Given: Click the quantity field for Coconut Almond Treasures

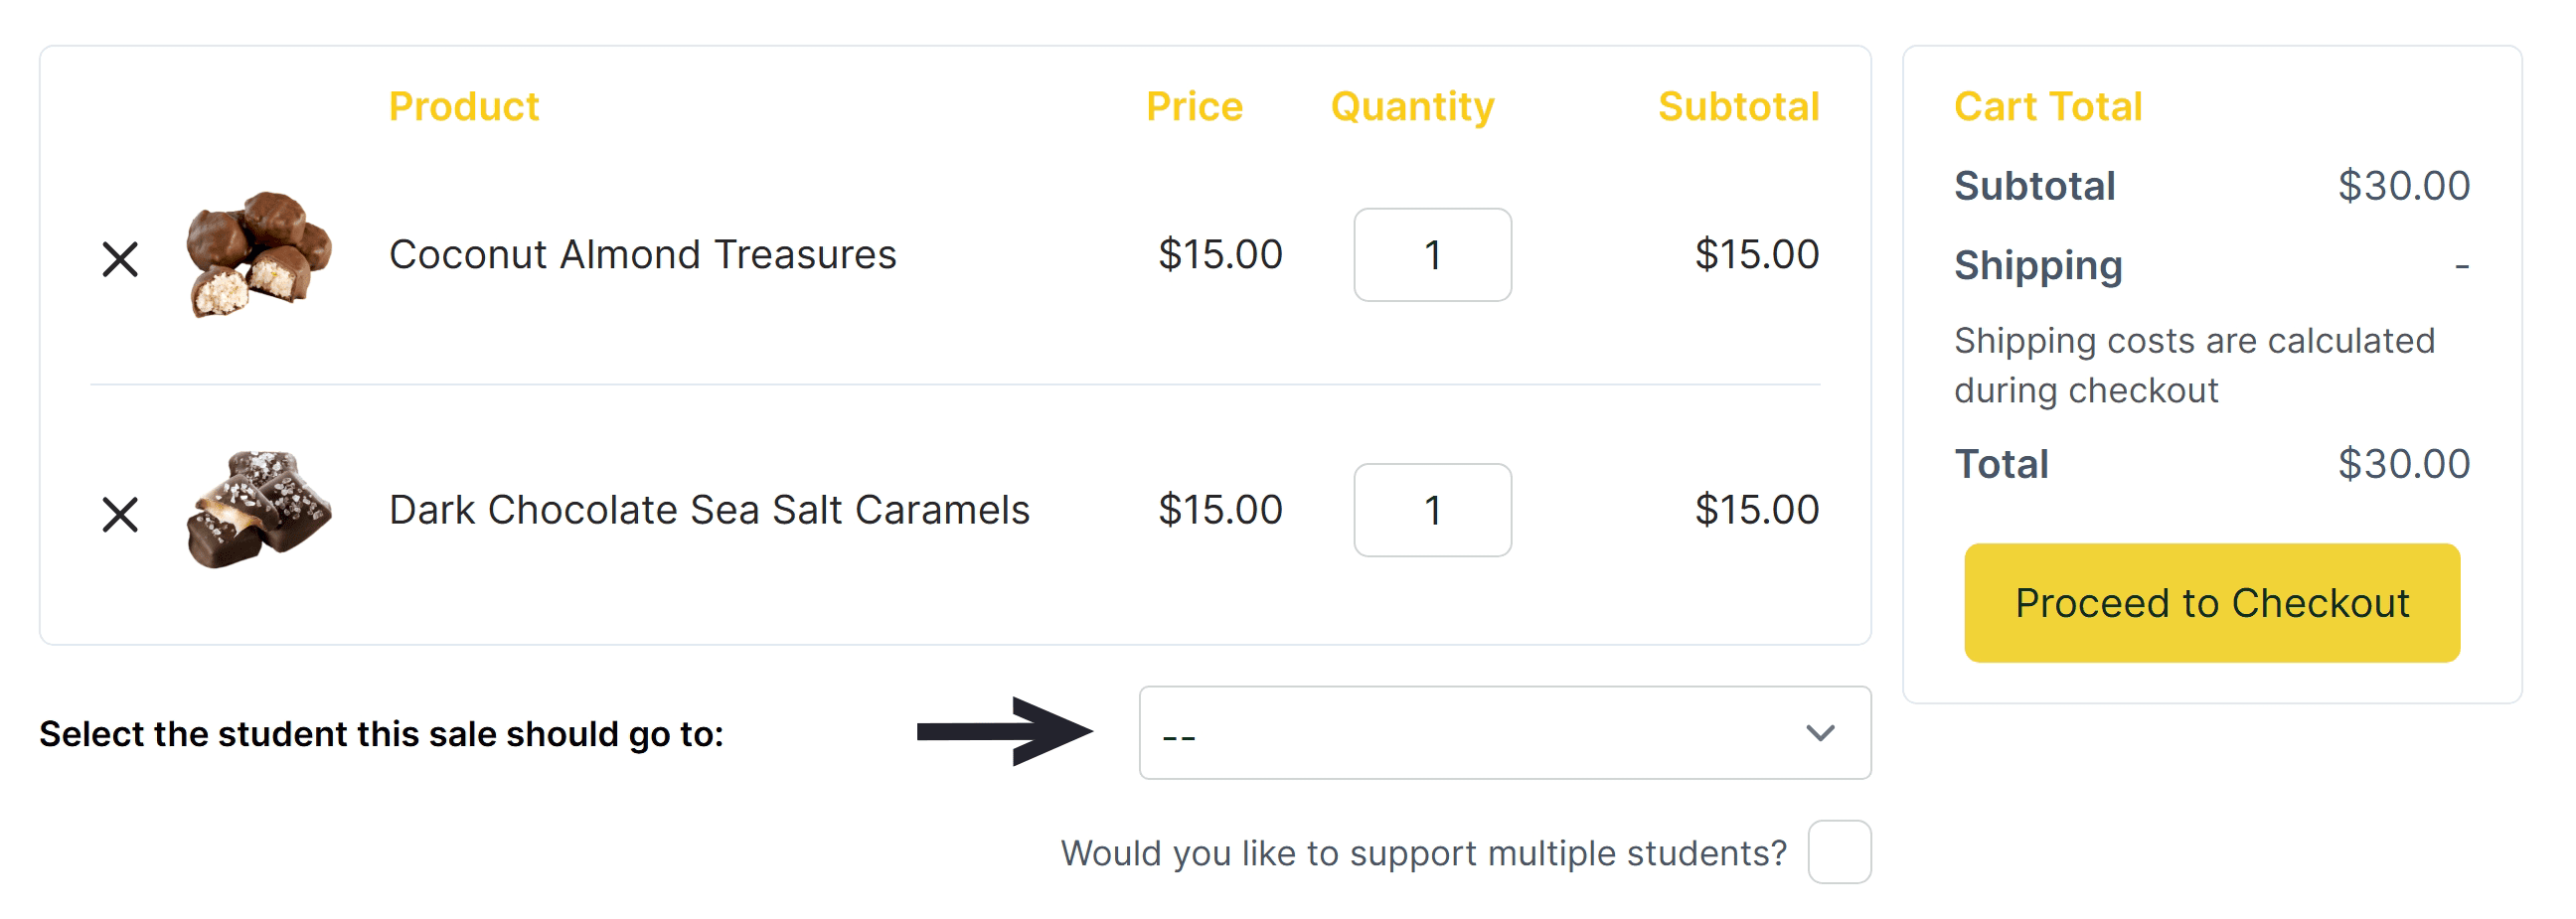Looking at the screenshot, I should pyautogui.click(x=1432, y=255).
